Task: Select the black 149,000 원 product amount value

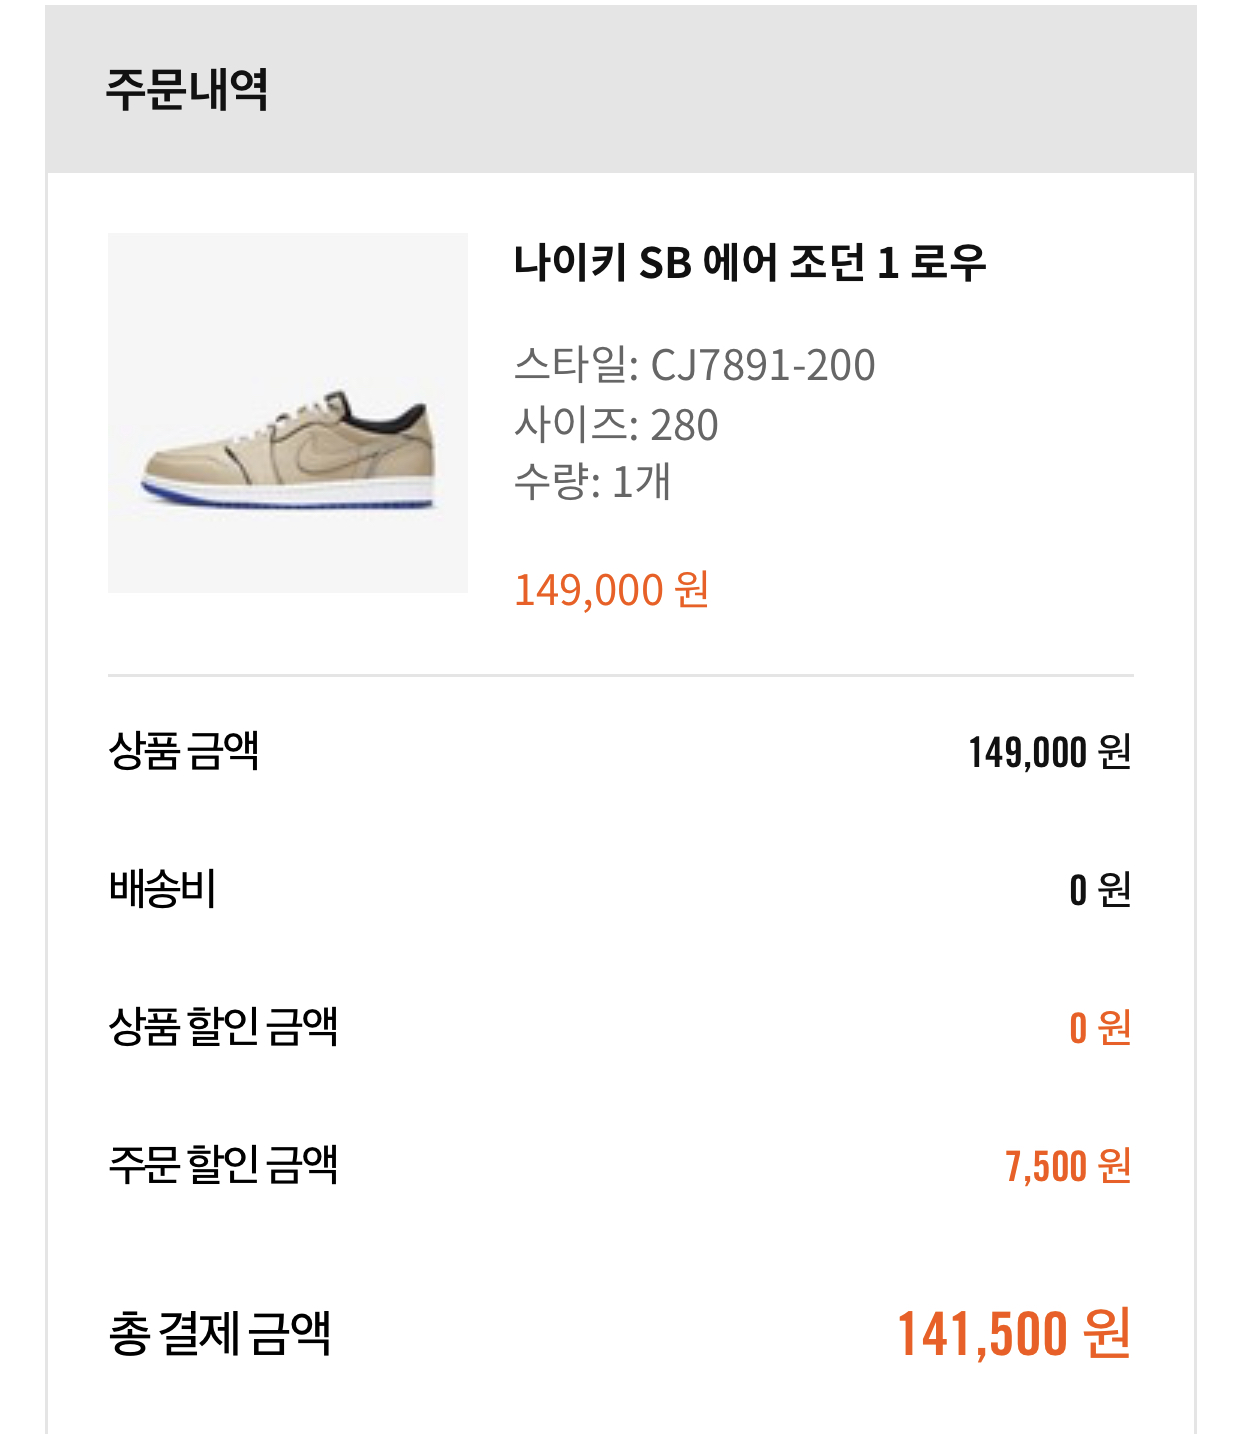Action: click(x=1049, y=752)
